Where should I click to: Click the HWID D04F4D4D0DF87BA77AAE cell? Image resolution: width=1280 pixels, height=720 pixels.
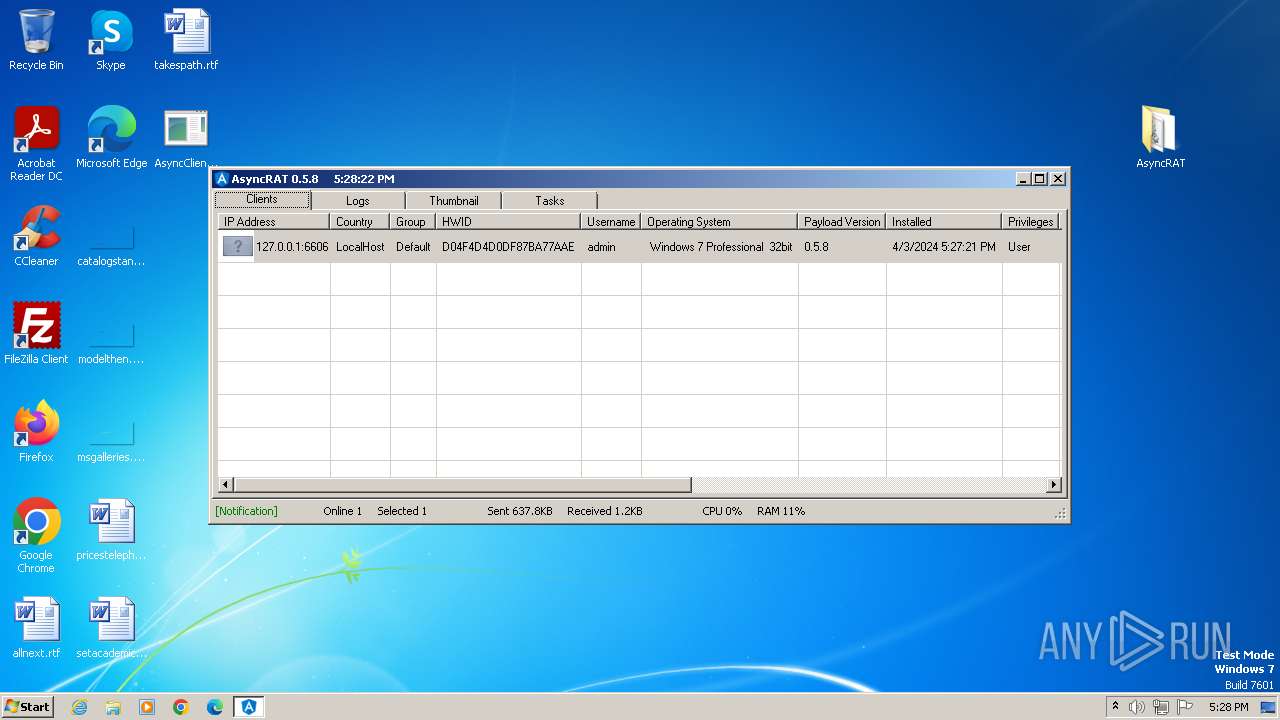pyautogui.click(x=508, y=247)
